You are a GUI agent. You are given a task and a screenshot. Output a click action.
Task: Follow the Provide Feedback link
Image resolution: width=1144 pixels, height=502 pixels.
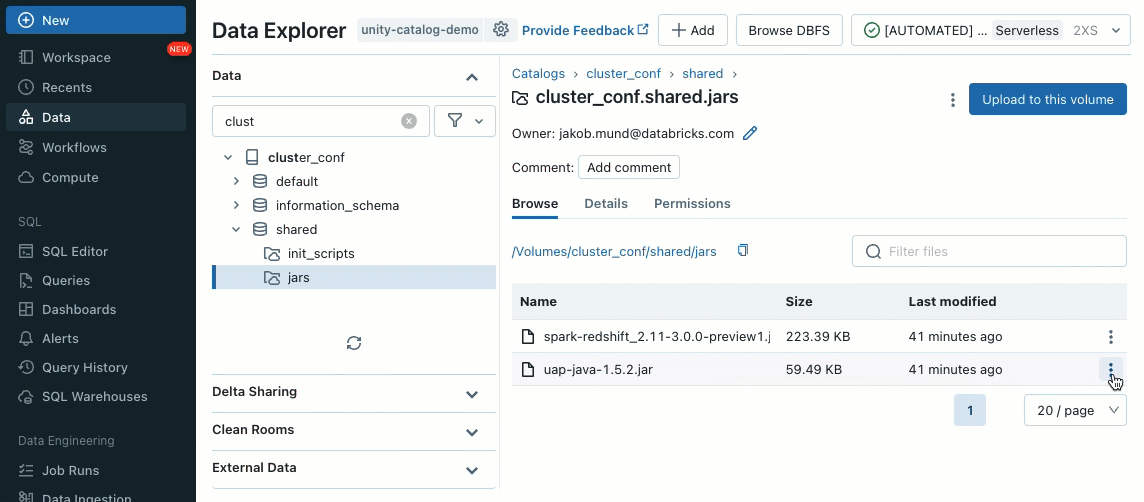585,30
